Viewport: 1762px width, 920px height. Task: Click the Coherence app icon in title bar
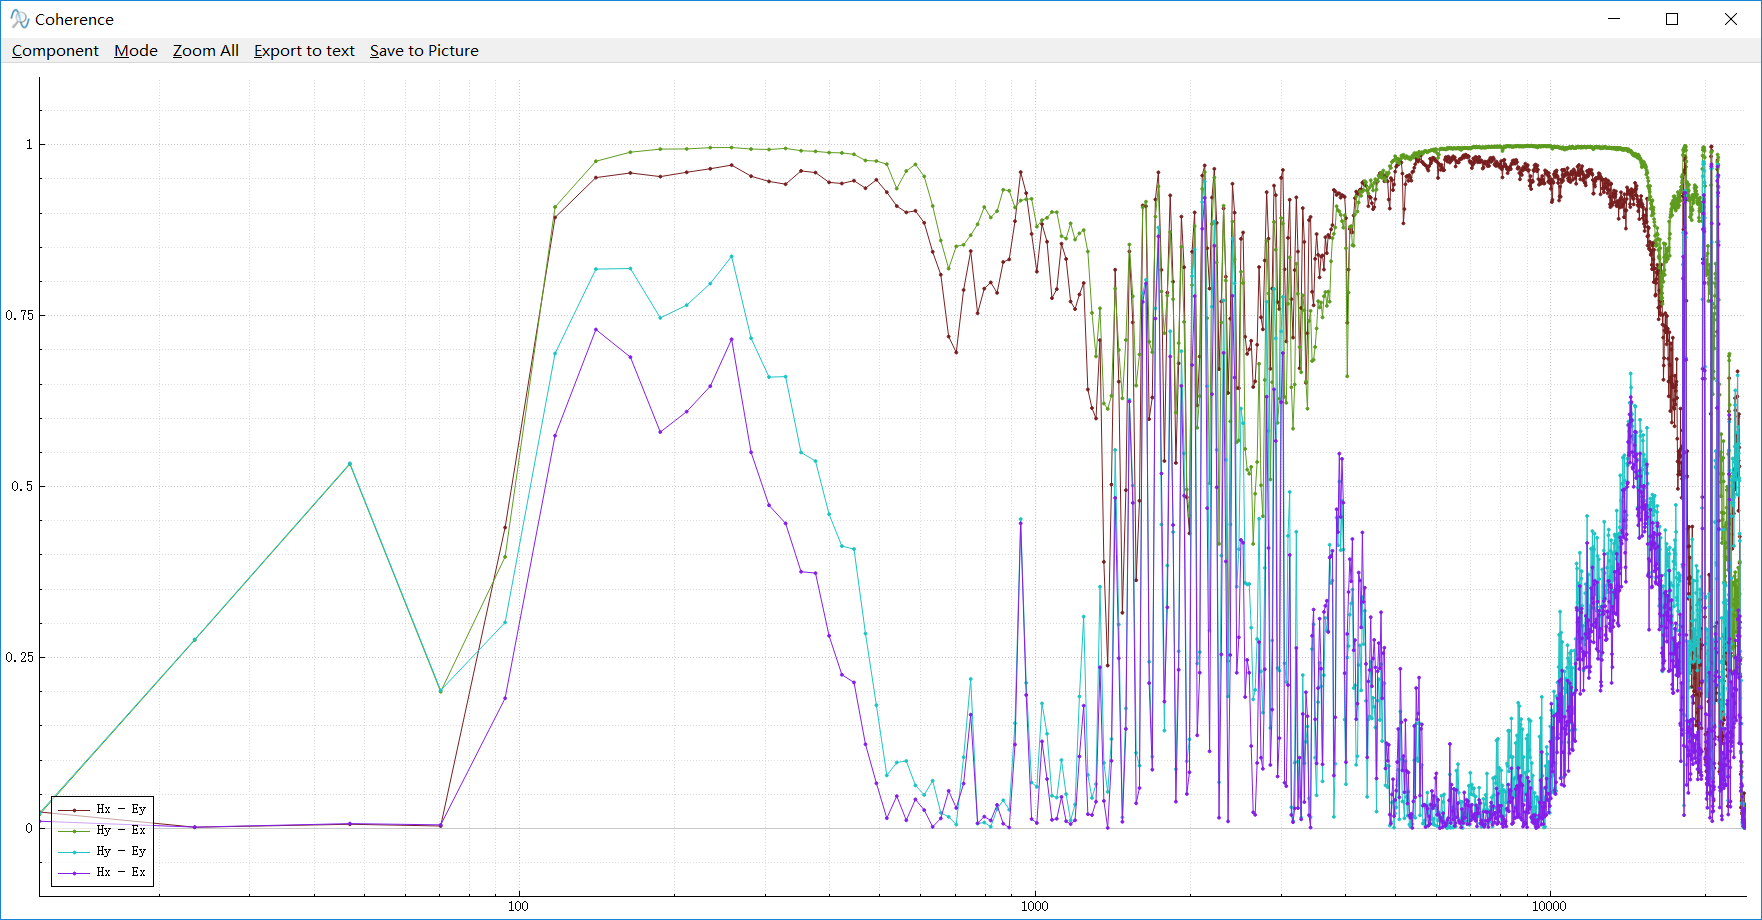tap(19, 19)
